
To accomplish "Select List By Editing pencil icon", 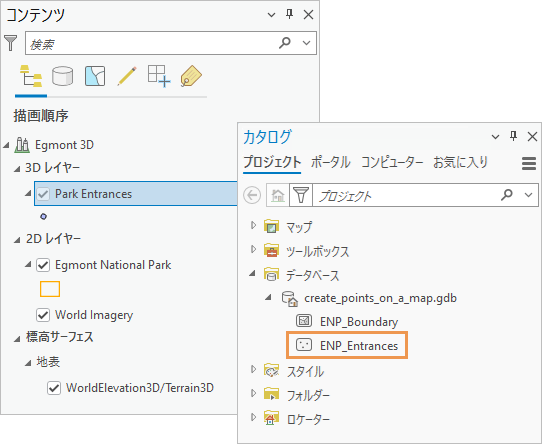I will coord(127,76).
